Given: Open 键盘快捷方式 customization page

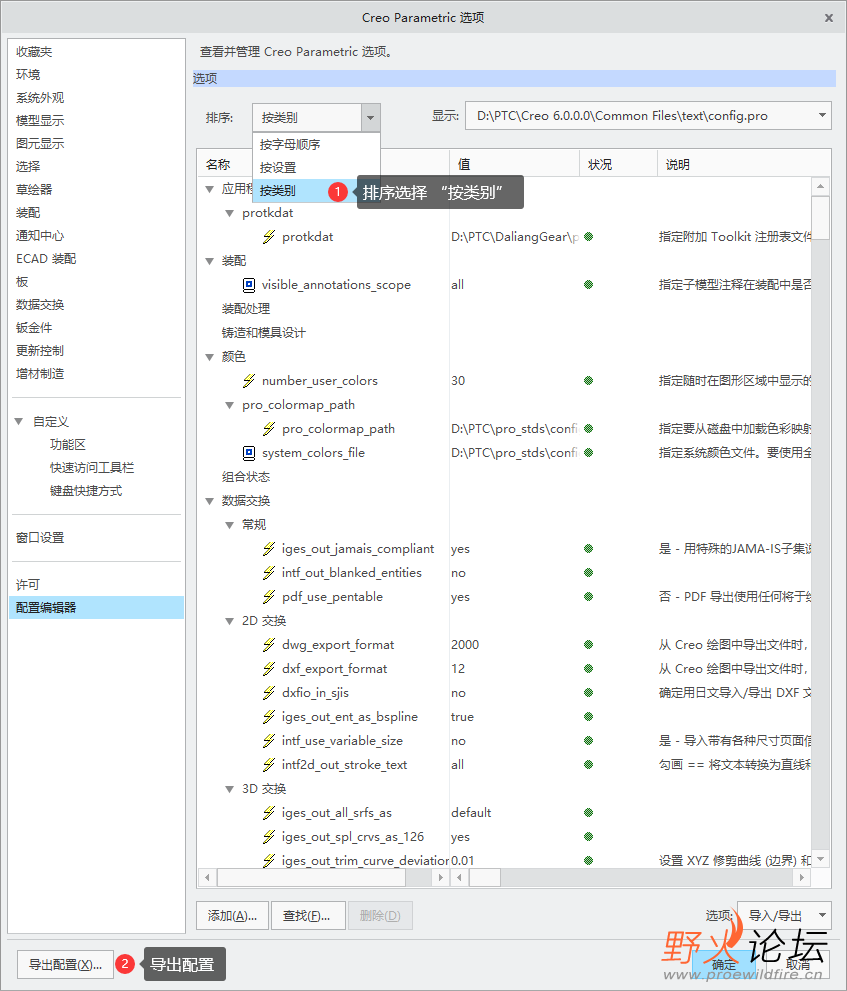Looking at the screenshot, I should pyautogui.click(x=86, y=490).
